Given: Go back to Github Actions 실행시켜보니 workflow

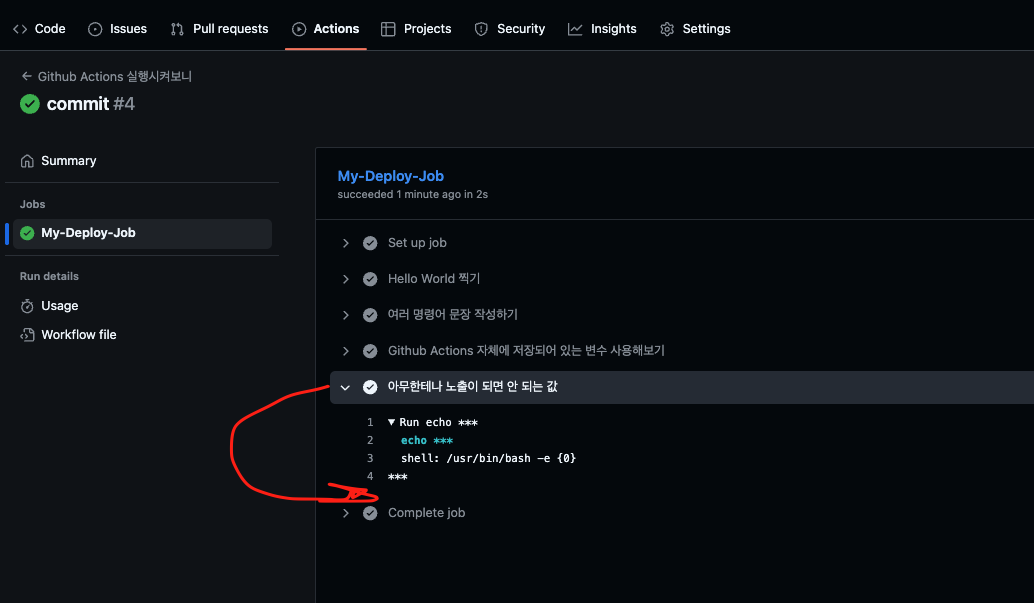Looking at the screenshot, I should pyautogui.click(x=114, y=77).
